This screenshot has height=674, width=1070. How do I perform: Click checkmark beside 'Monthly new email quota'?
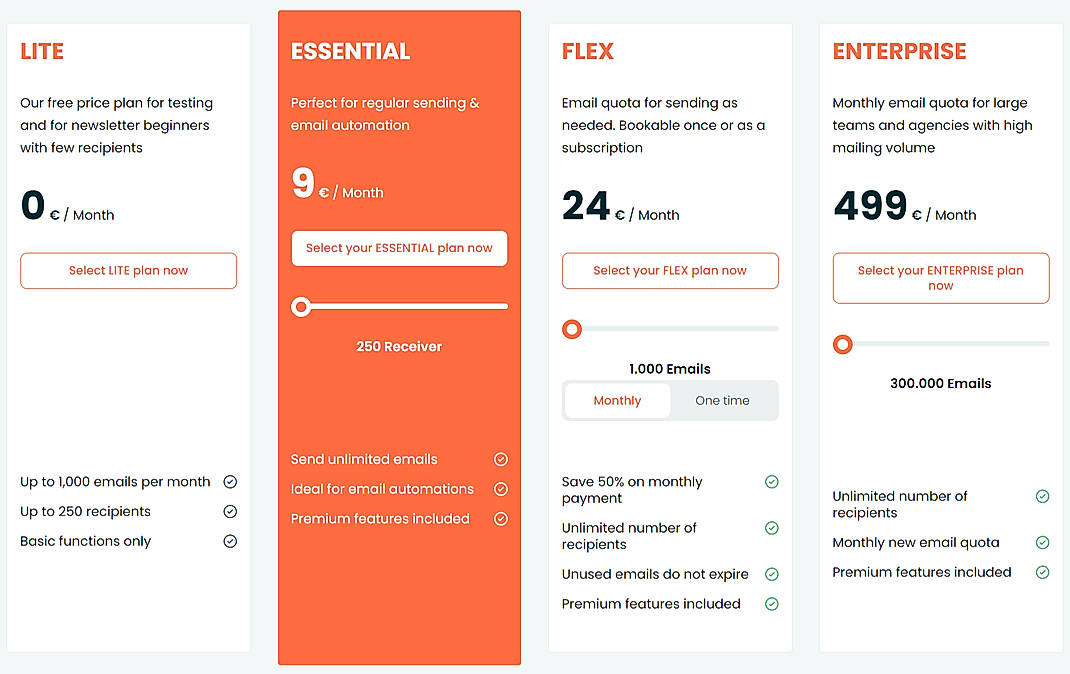[x=1042, y=542]
